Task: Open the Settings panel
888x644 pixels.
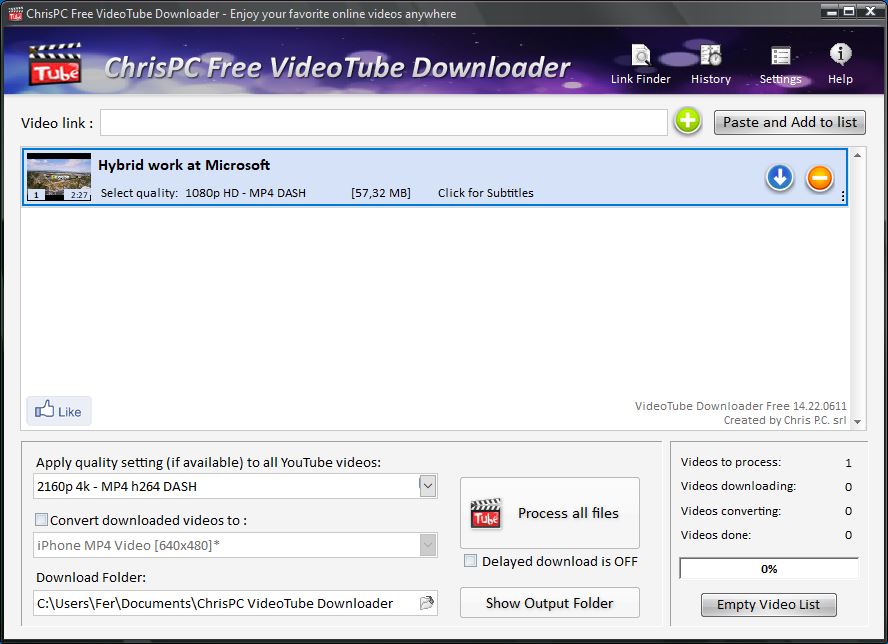Action: [780, 65]
